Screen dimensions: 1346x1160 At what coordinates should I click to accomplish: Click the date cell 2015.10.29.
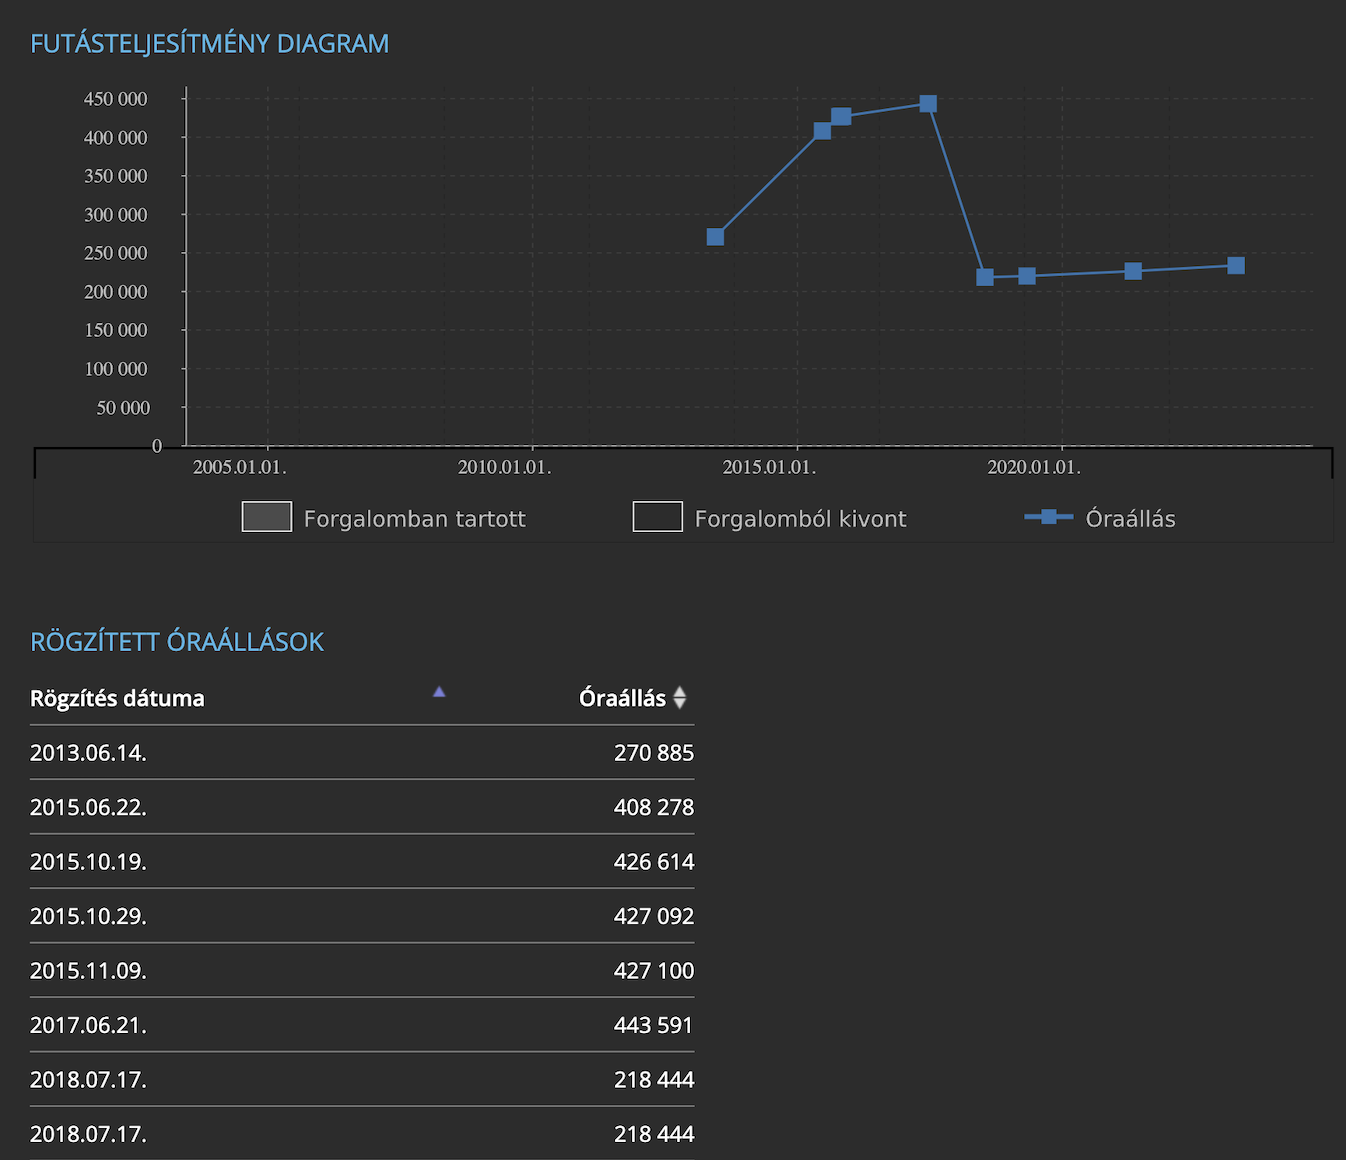[88, 916]
